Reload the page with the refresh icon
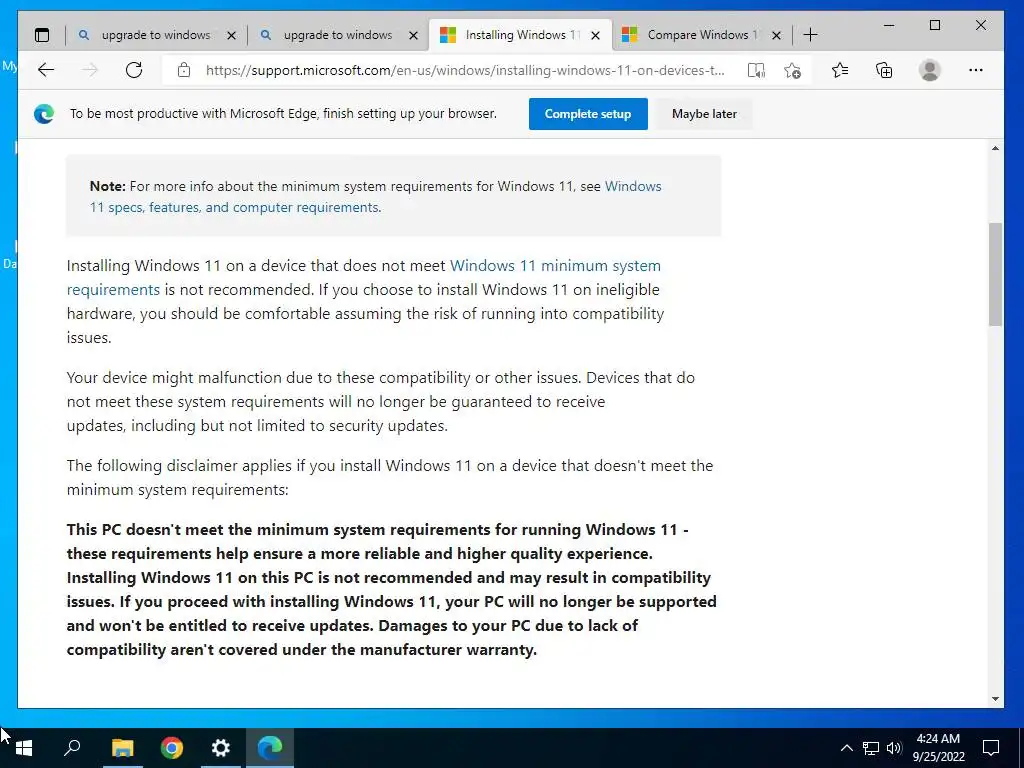Viewport: 1024px width, 768px height. pos(134,70)
